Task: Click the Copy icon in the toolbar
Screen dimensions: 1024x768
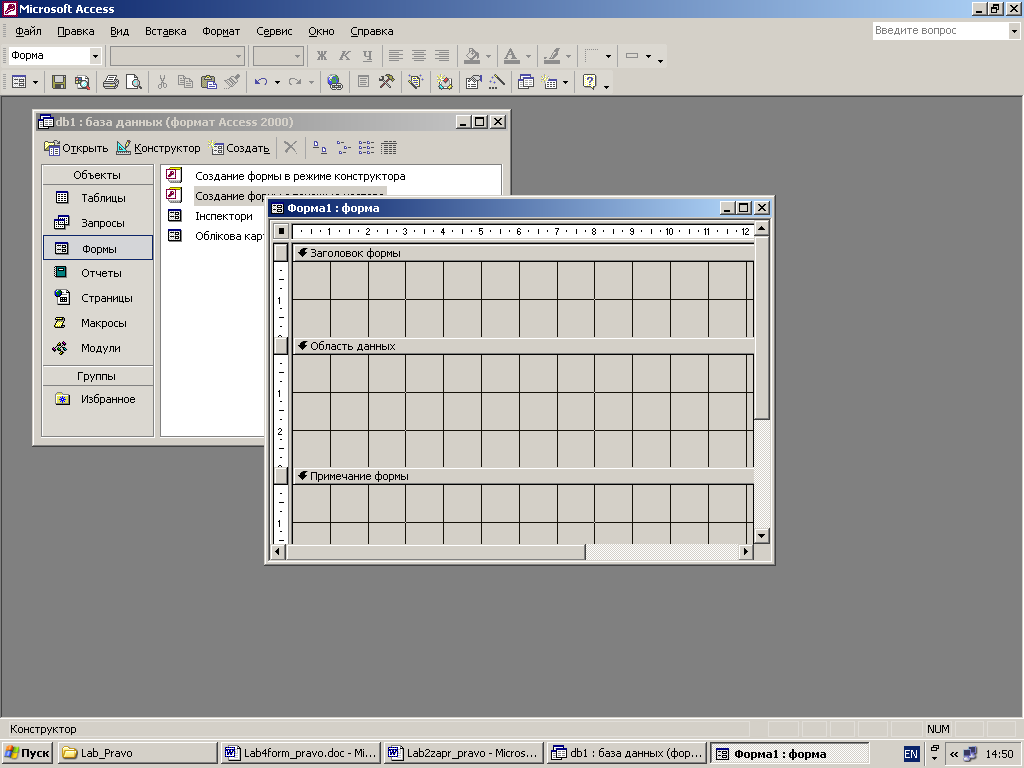Action: 185,82
